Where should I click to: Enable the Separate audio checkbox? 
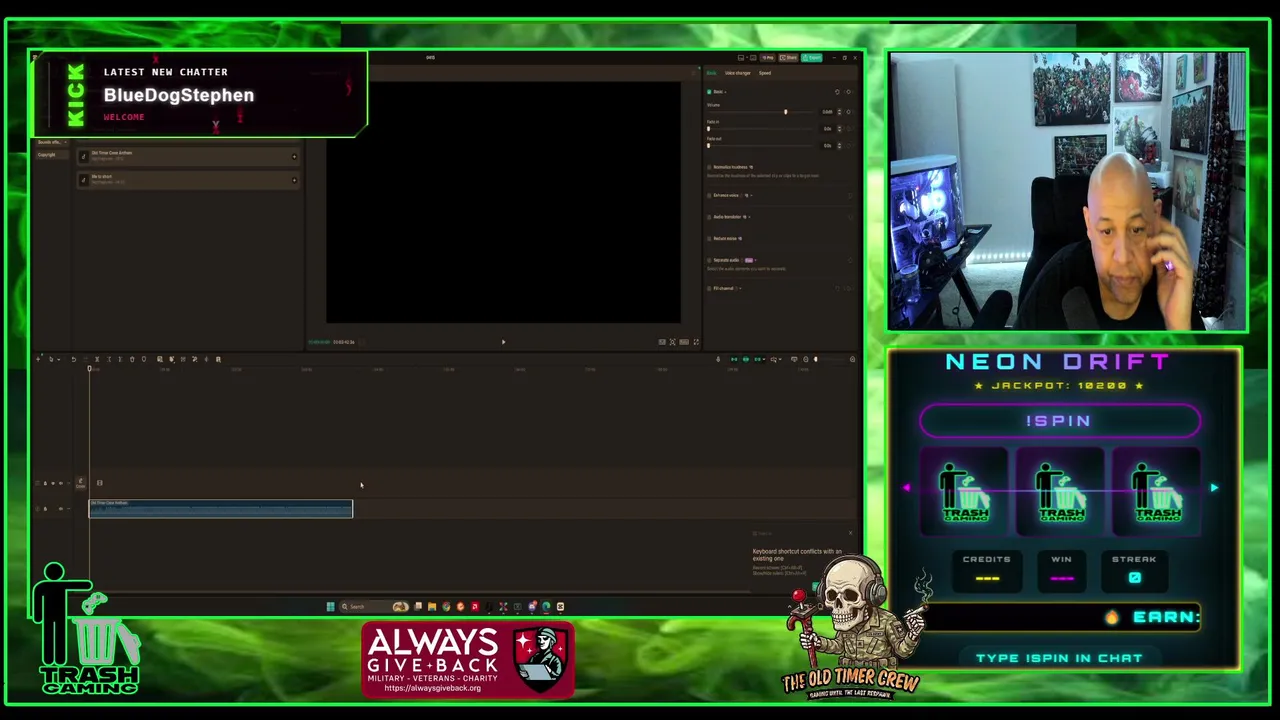tap(709, 260)
